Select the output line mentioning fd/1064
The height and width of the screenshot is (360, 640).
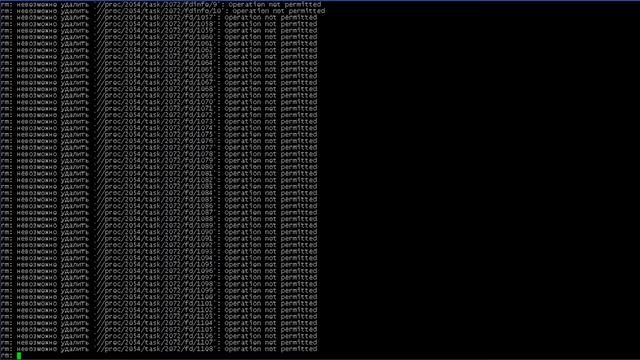(158, 63)
